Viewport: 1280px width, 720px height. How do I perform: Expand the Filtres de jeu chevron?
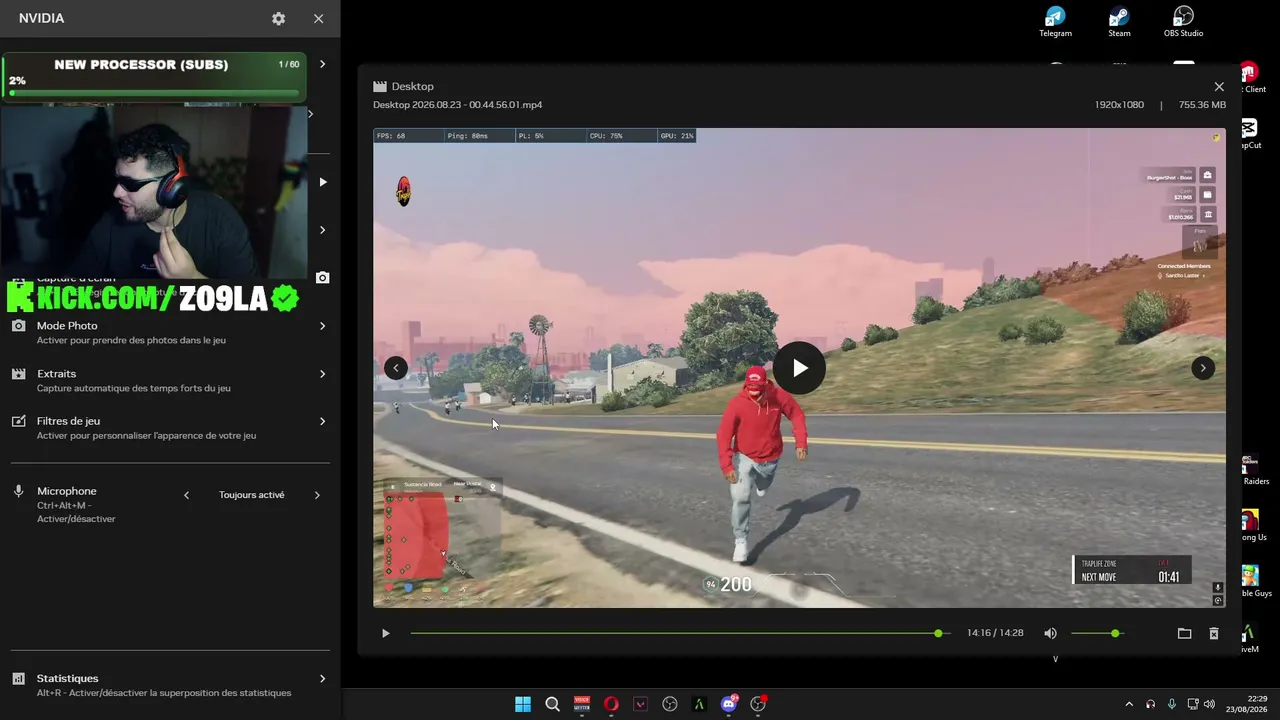pos(322,422)
